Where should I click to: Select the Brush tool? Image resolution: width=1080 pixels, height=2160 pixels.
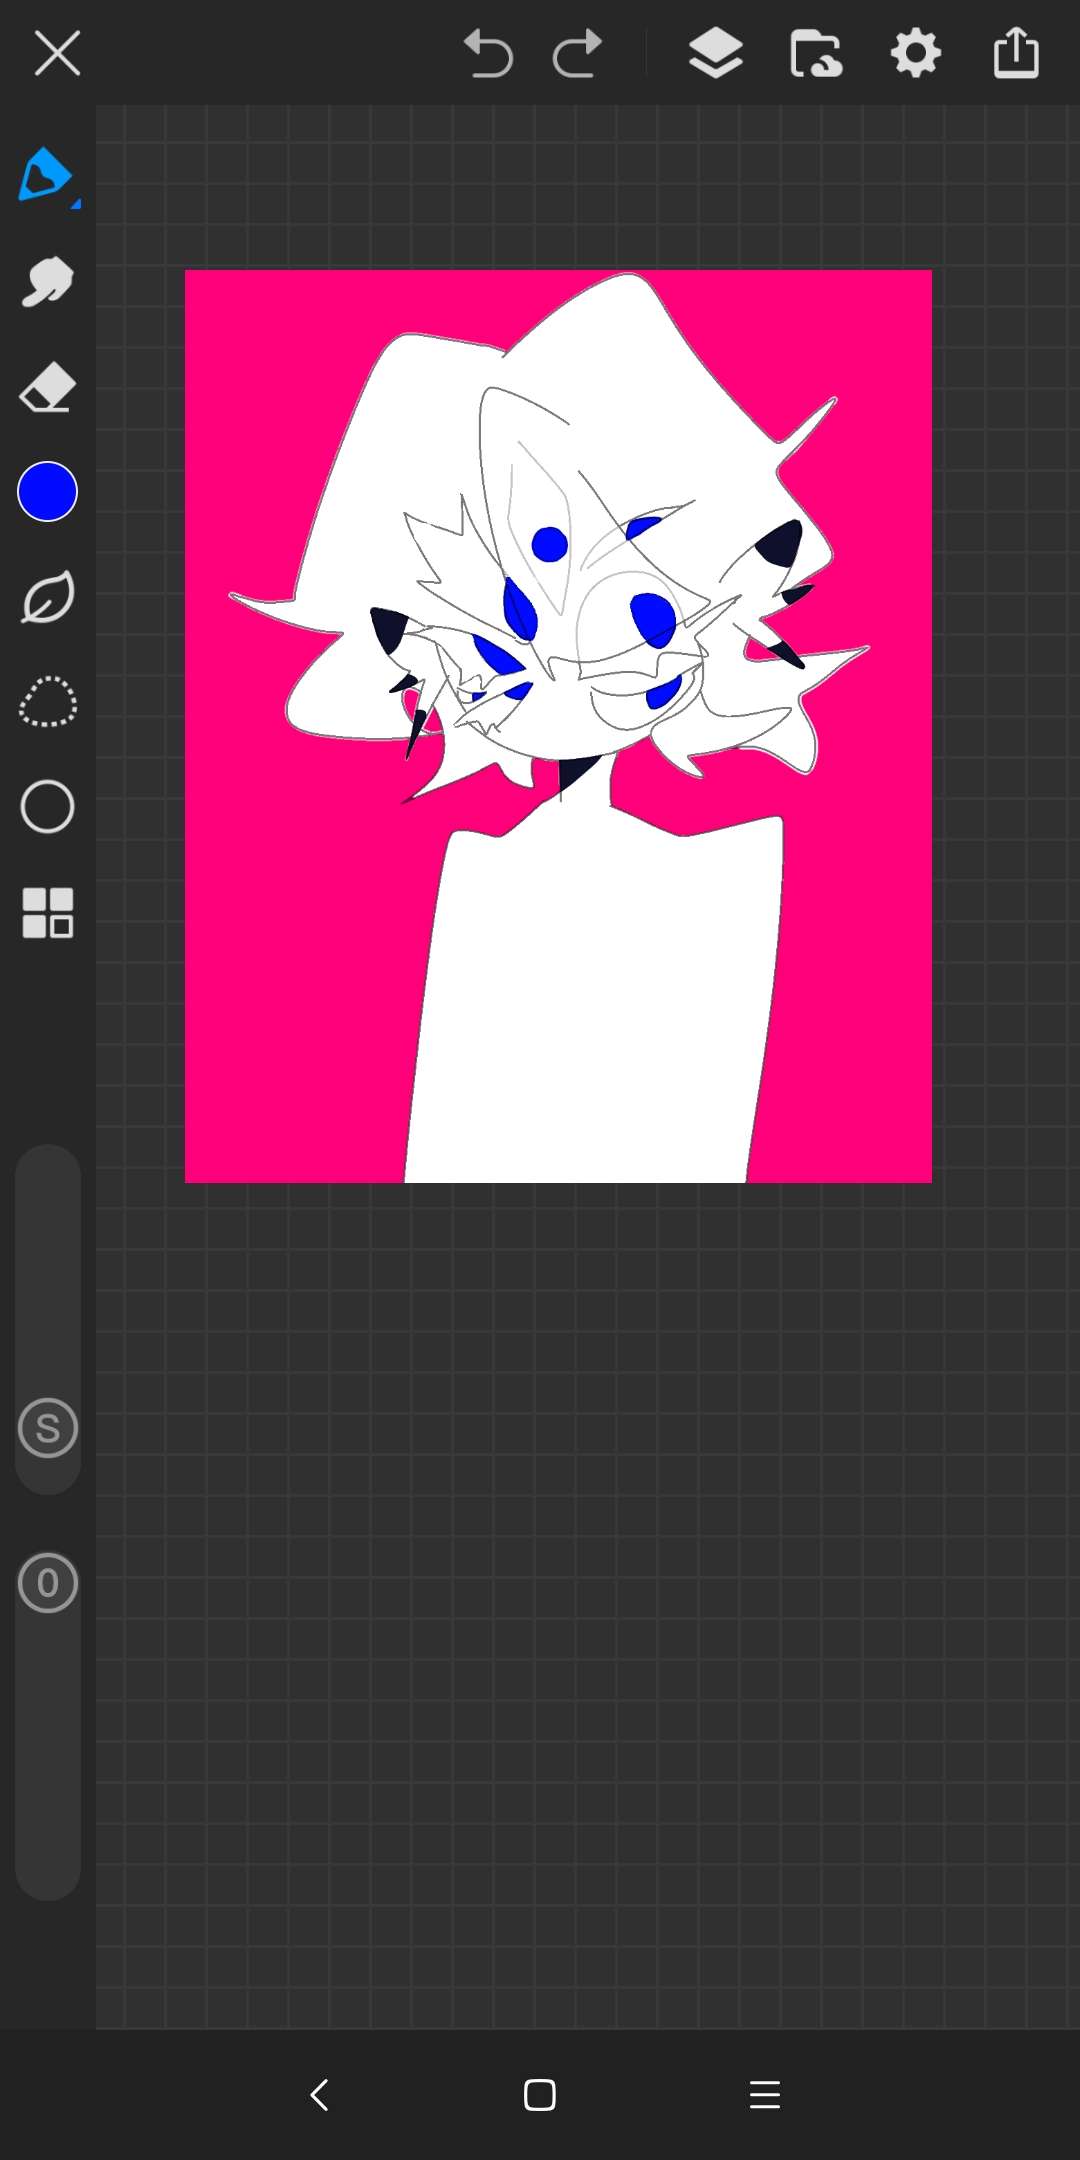point(45,175)
